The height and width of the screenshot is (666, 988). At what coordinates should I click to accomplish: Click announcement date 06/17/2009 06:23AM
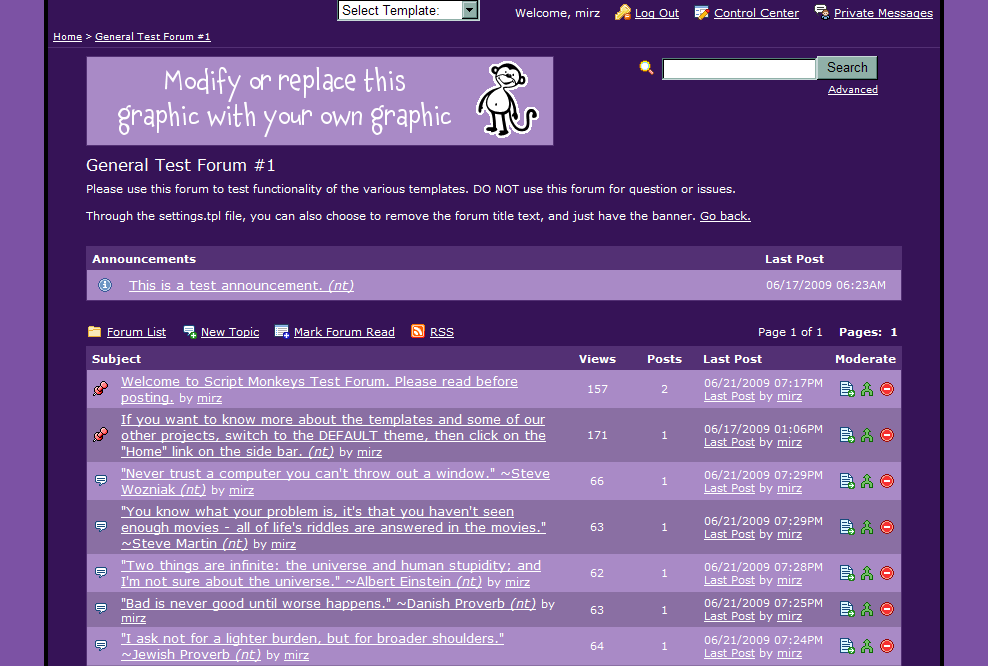(x=825, y=285)
